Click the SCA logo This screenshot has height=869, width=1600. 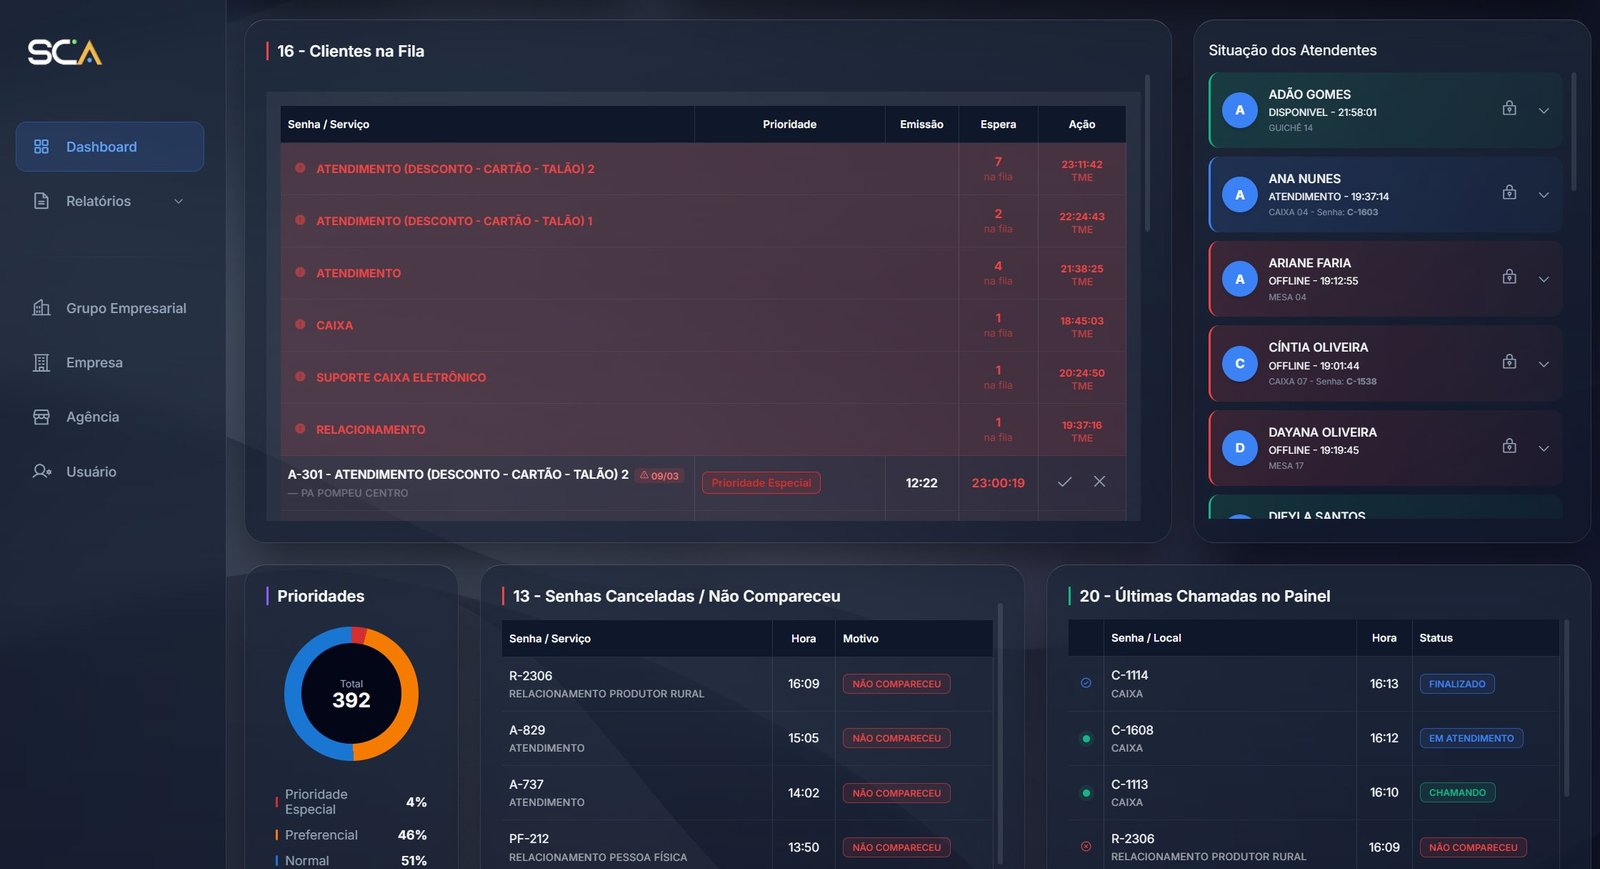pyautogui.click(x=65, y=52)
